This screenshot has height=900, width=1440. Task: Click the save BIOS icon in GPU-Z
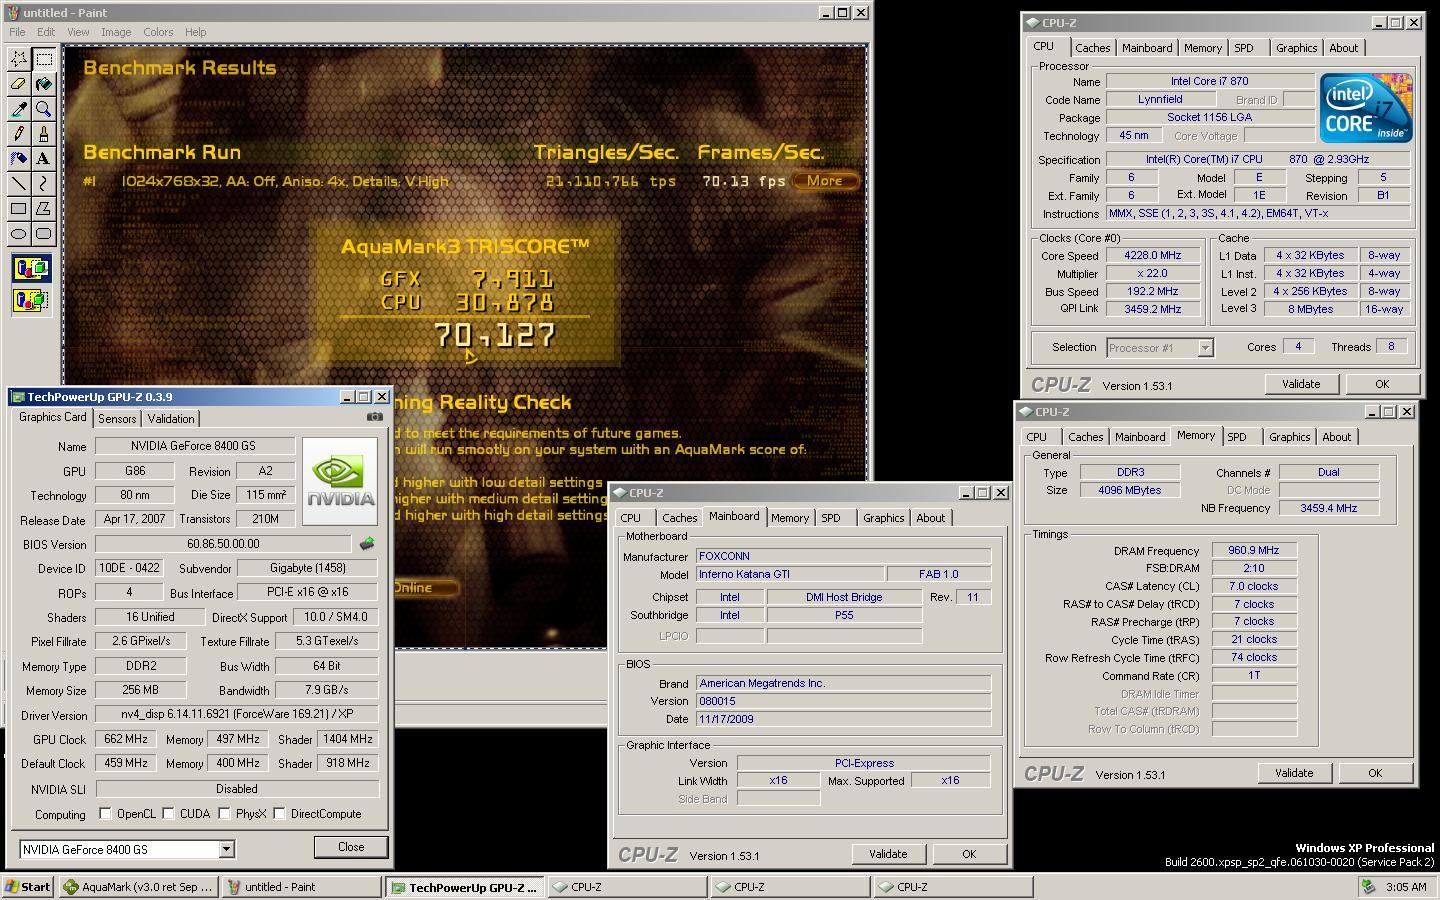tap(367, 544)
